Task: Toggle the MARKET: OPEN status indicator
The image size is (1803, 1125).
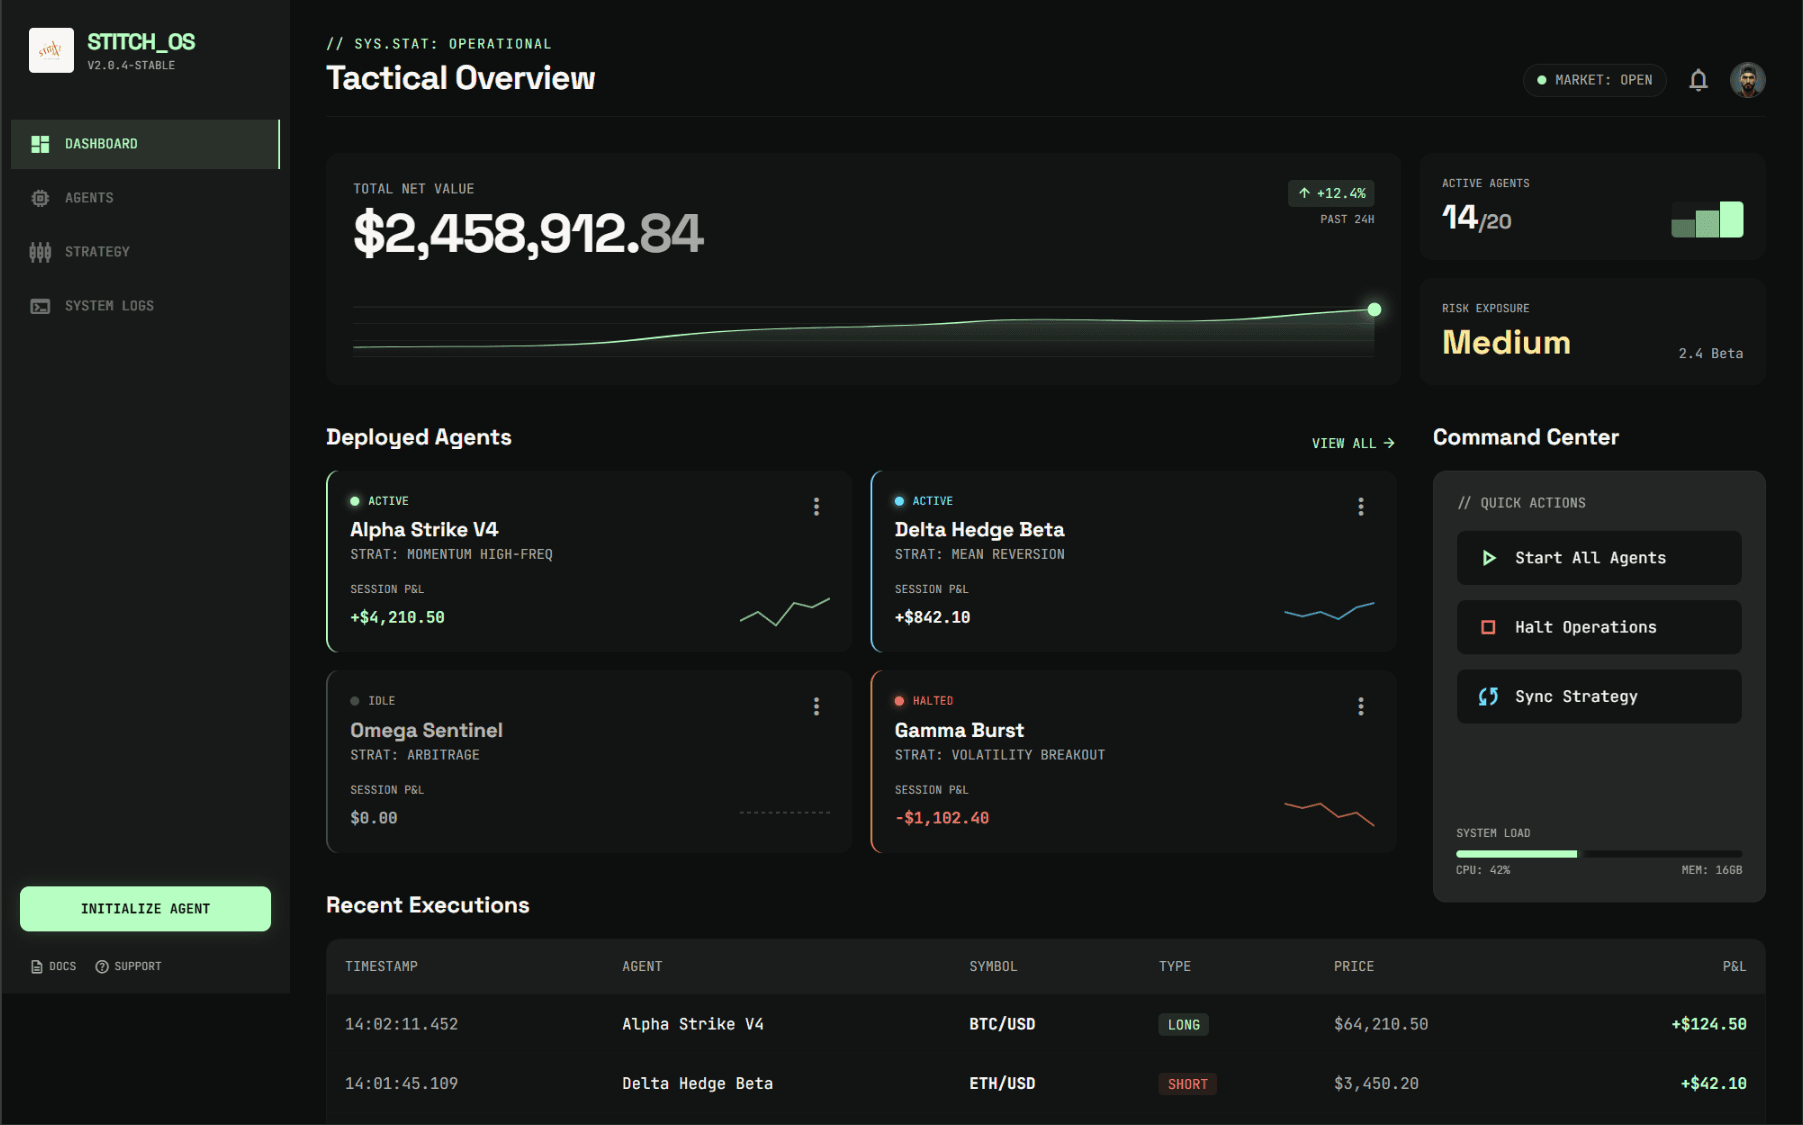Action: coord(1594,80)
